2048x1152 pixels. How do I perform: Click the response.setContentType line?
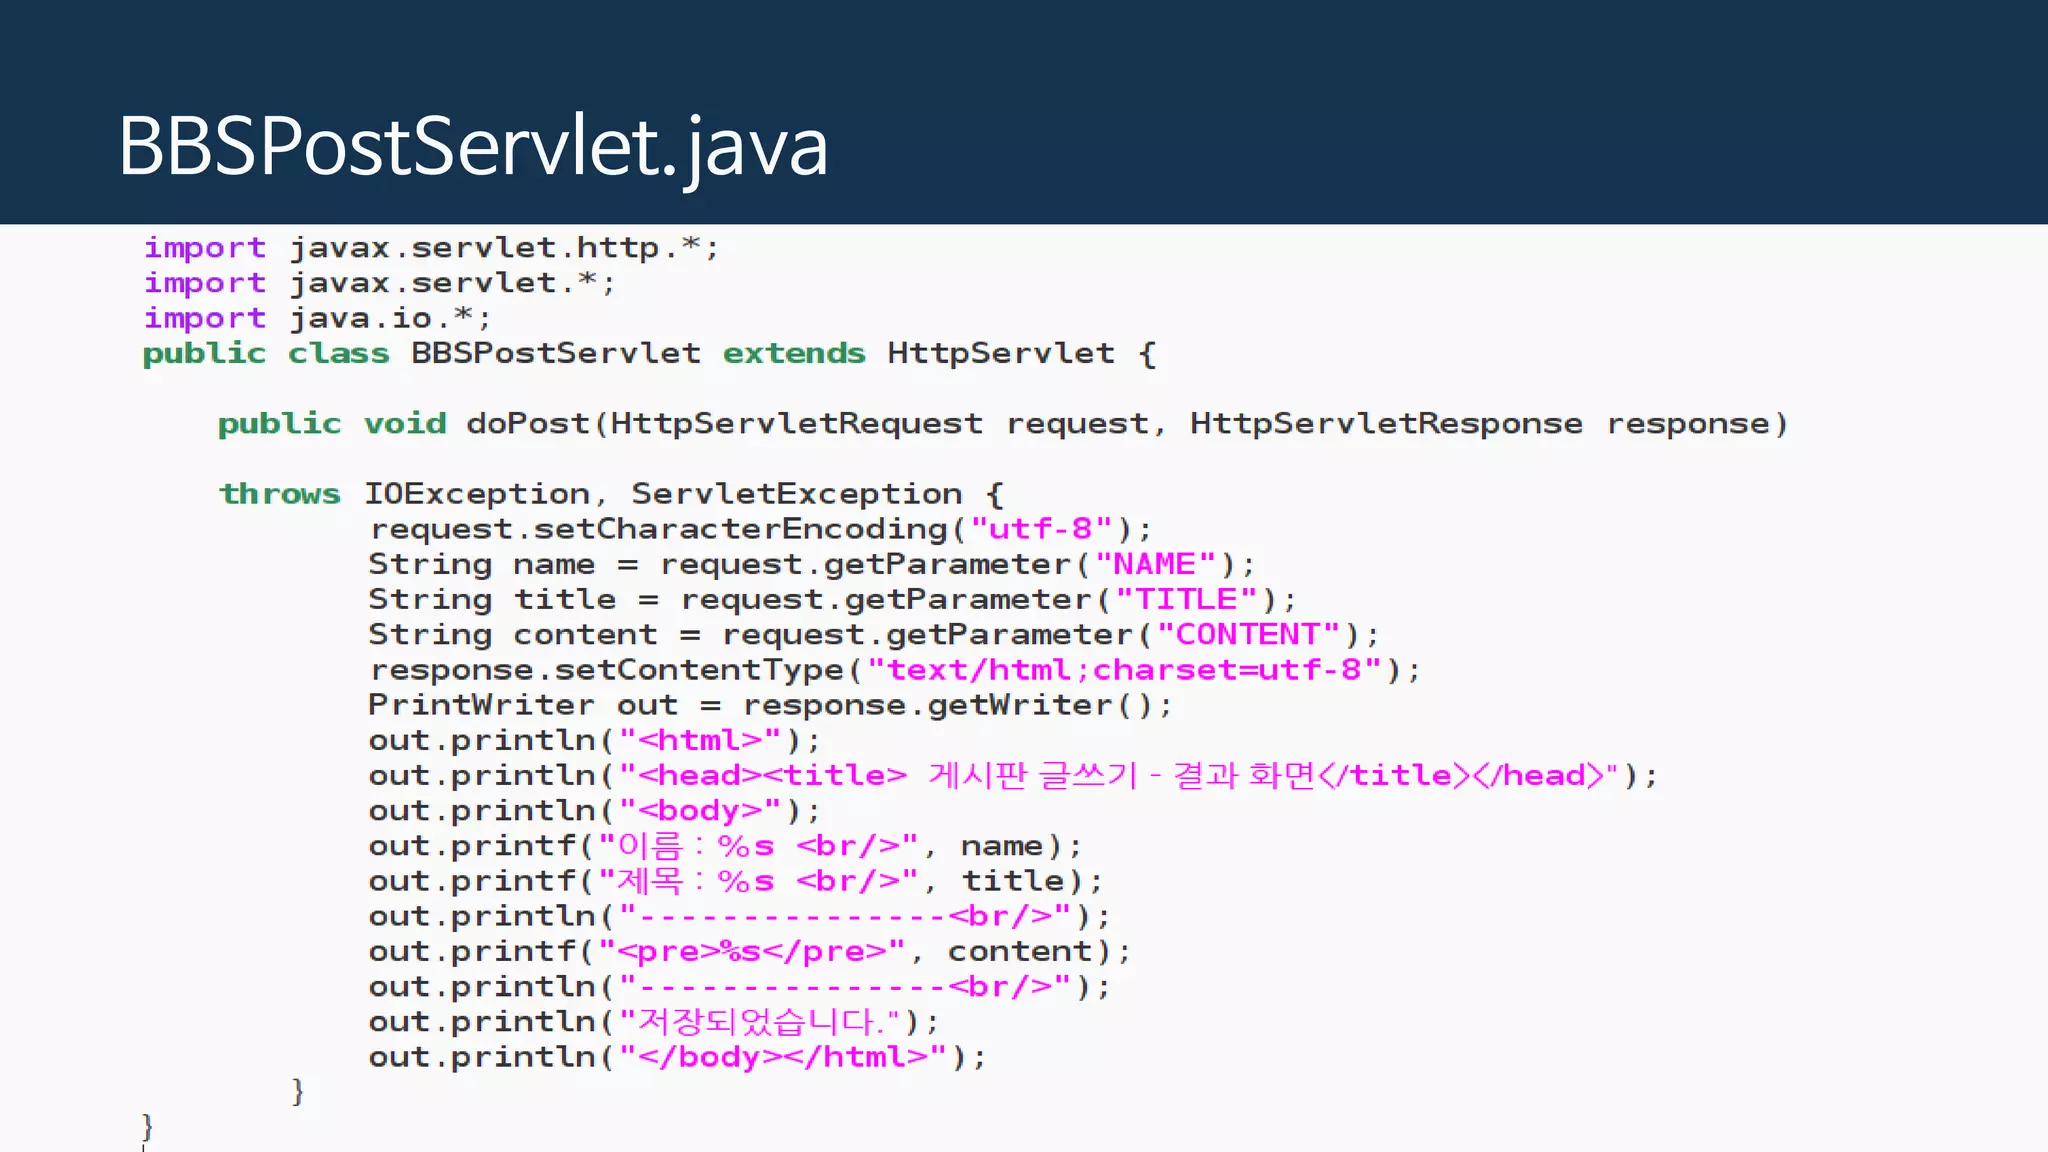coord(894,669)
